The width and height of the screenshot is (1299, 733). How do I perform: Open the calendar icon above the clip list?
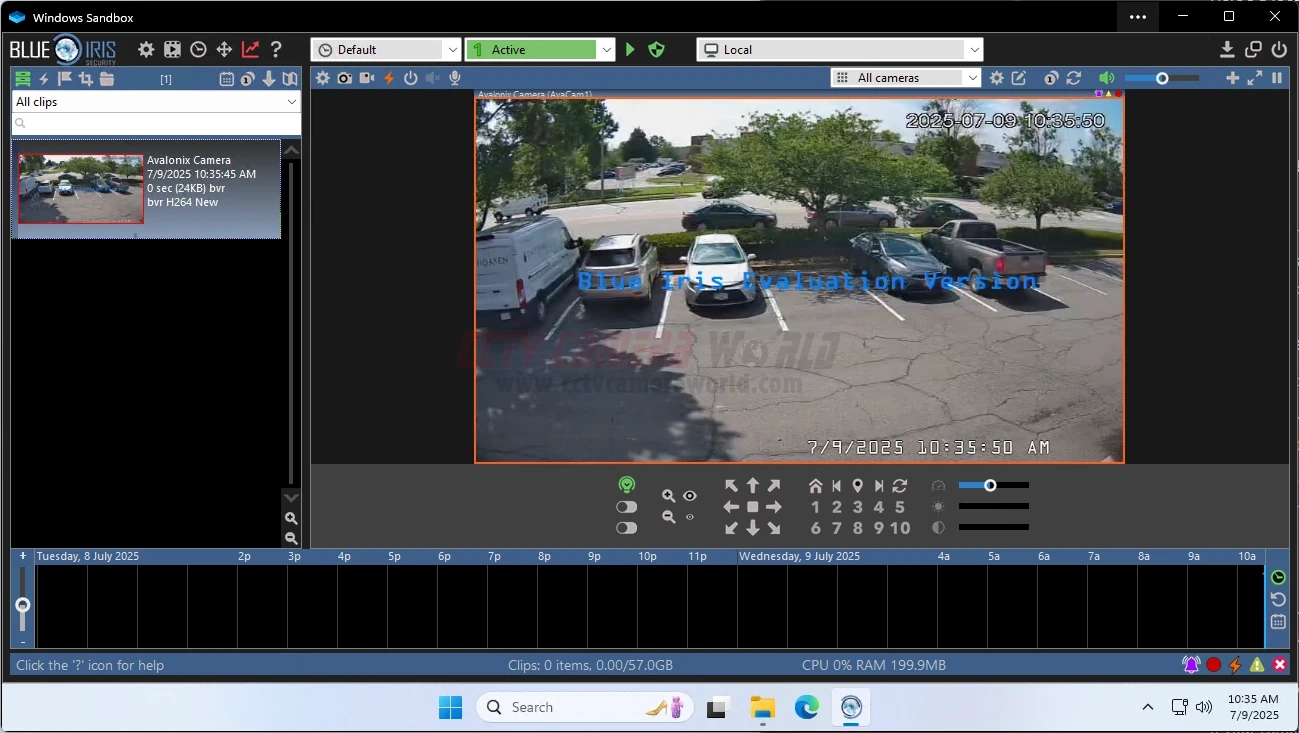227,79
